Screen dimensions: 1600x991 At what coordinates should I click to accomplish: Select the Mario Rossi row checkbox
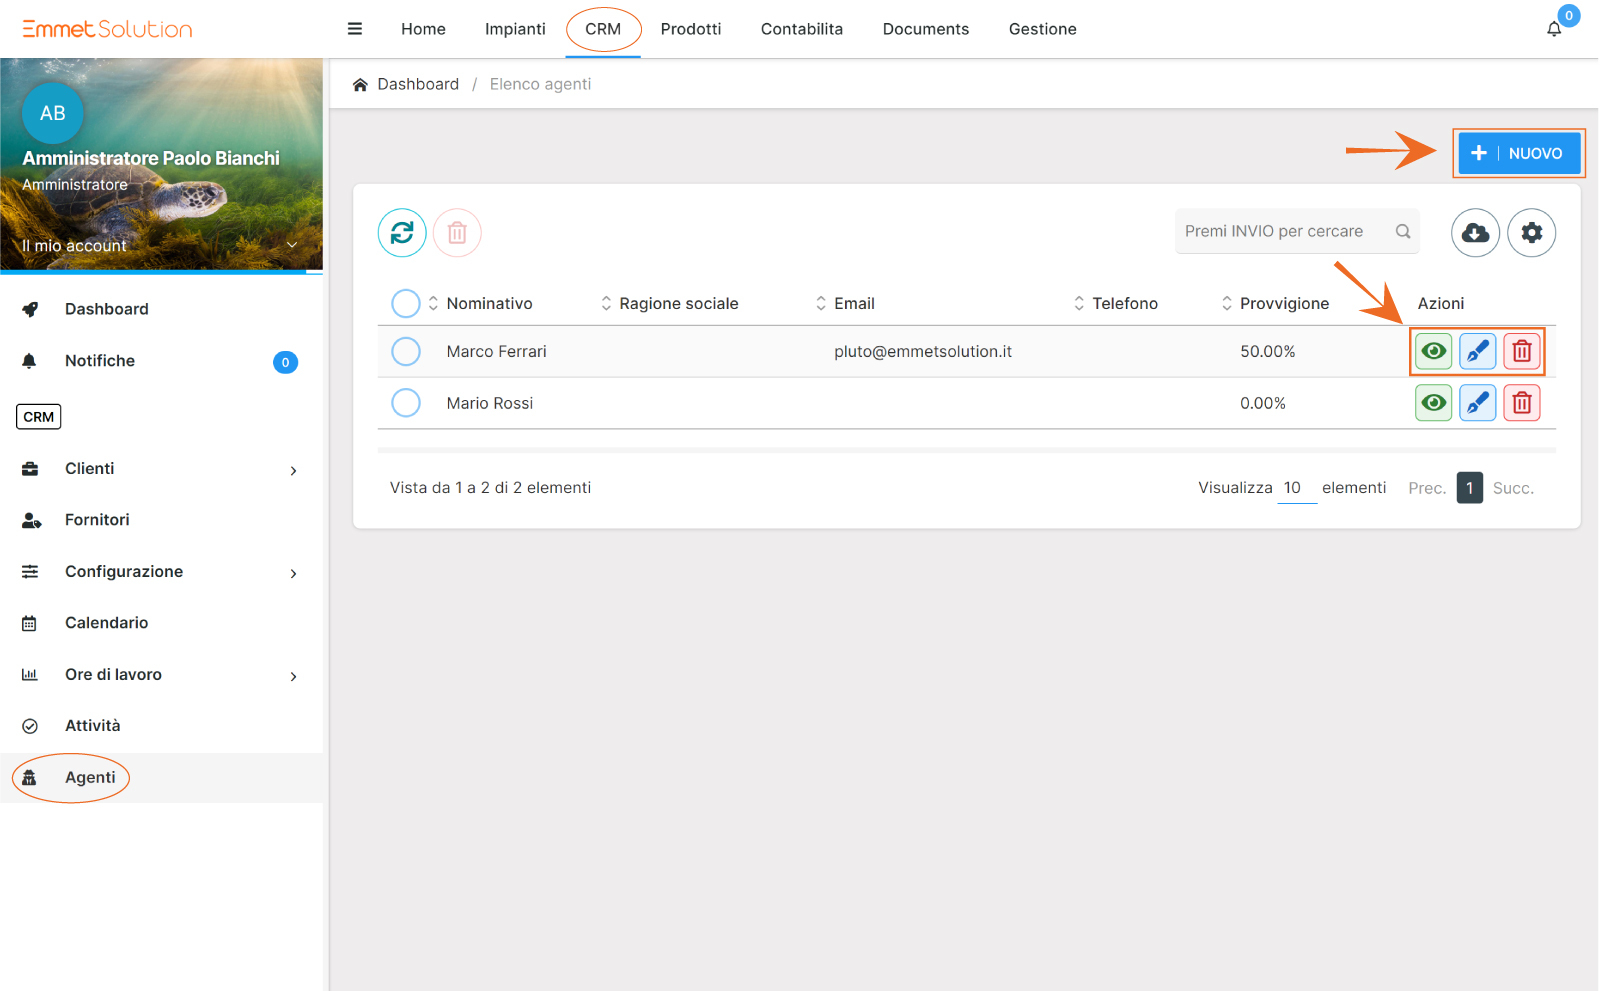pos(406,403)
